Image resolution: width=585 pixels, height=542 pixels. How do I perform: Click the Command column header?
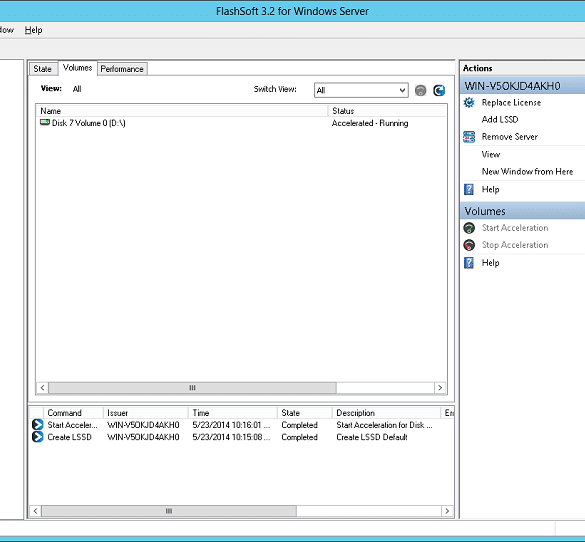(x=73, y=413)
